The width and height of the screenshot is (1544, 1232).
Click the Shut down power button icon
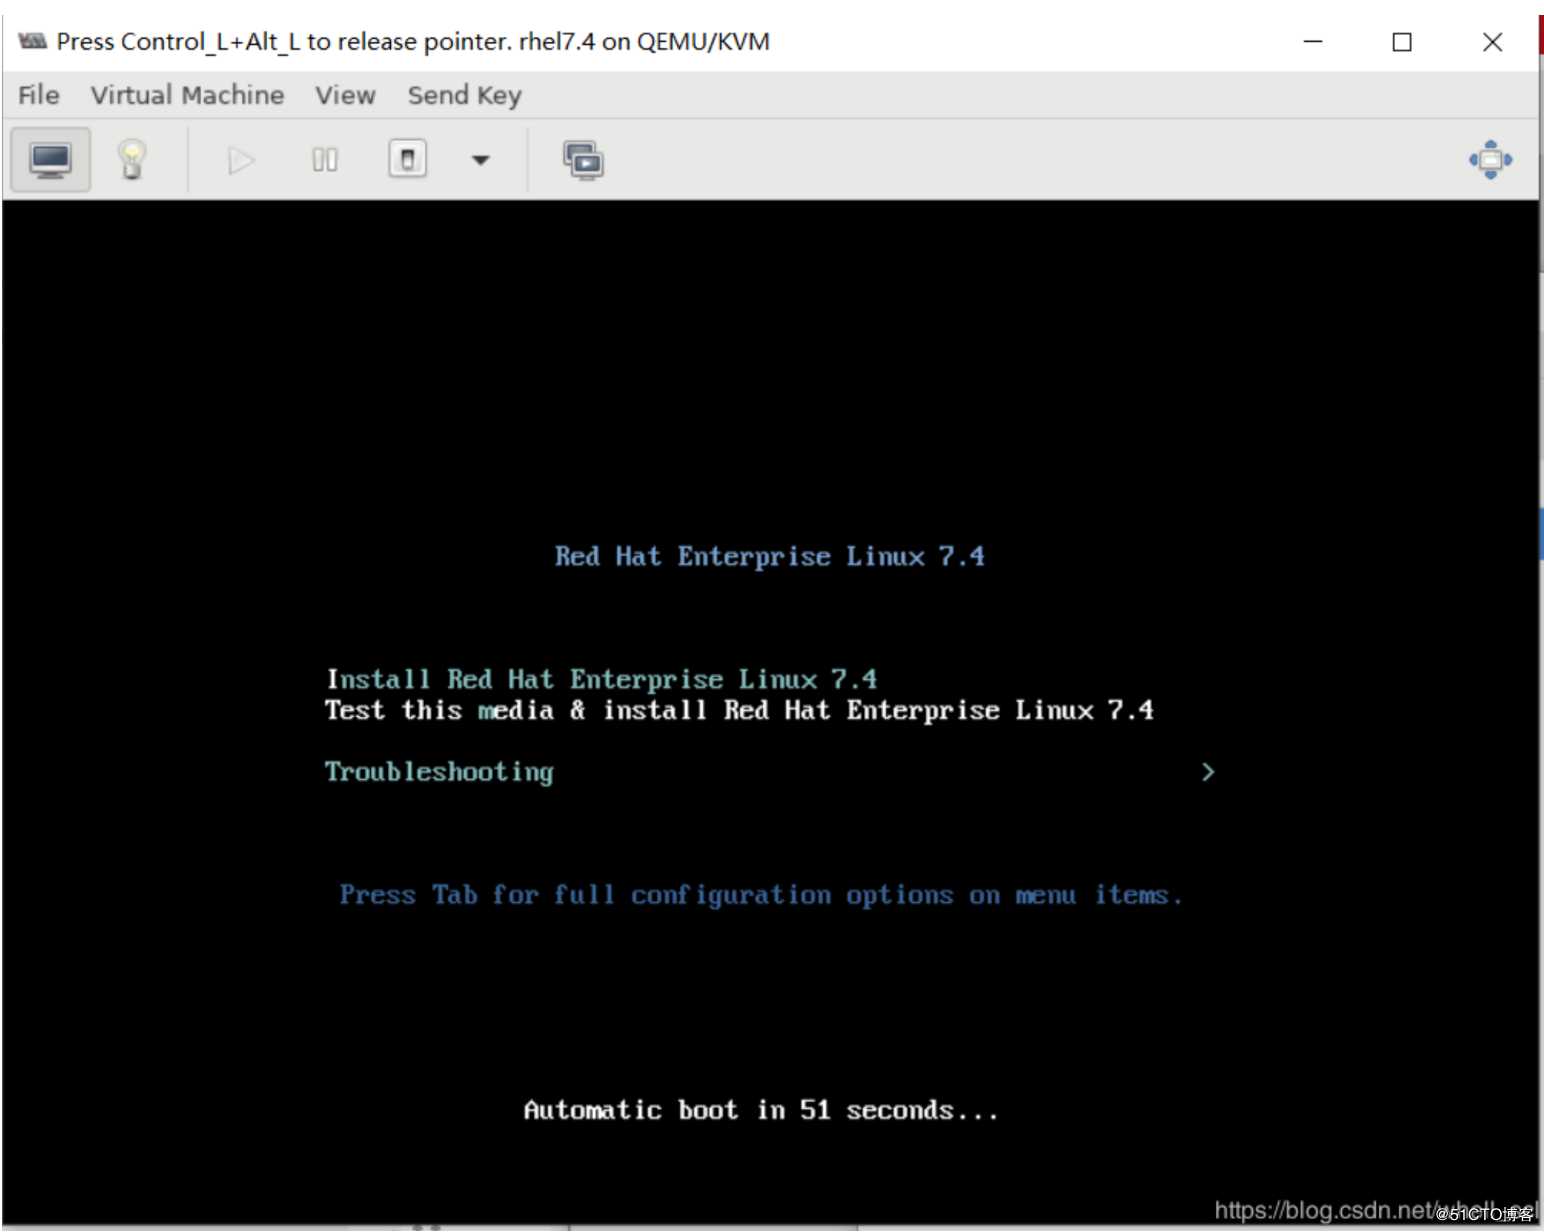pyautogui.click(x=408, y=159)
